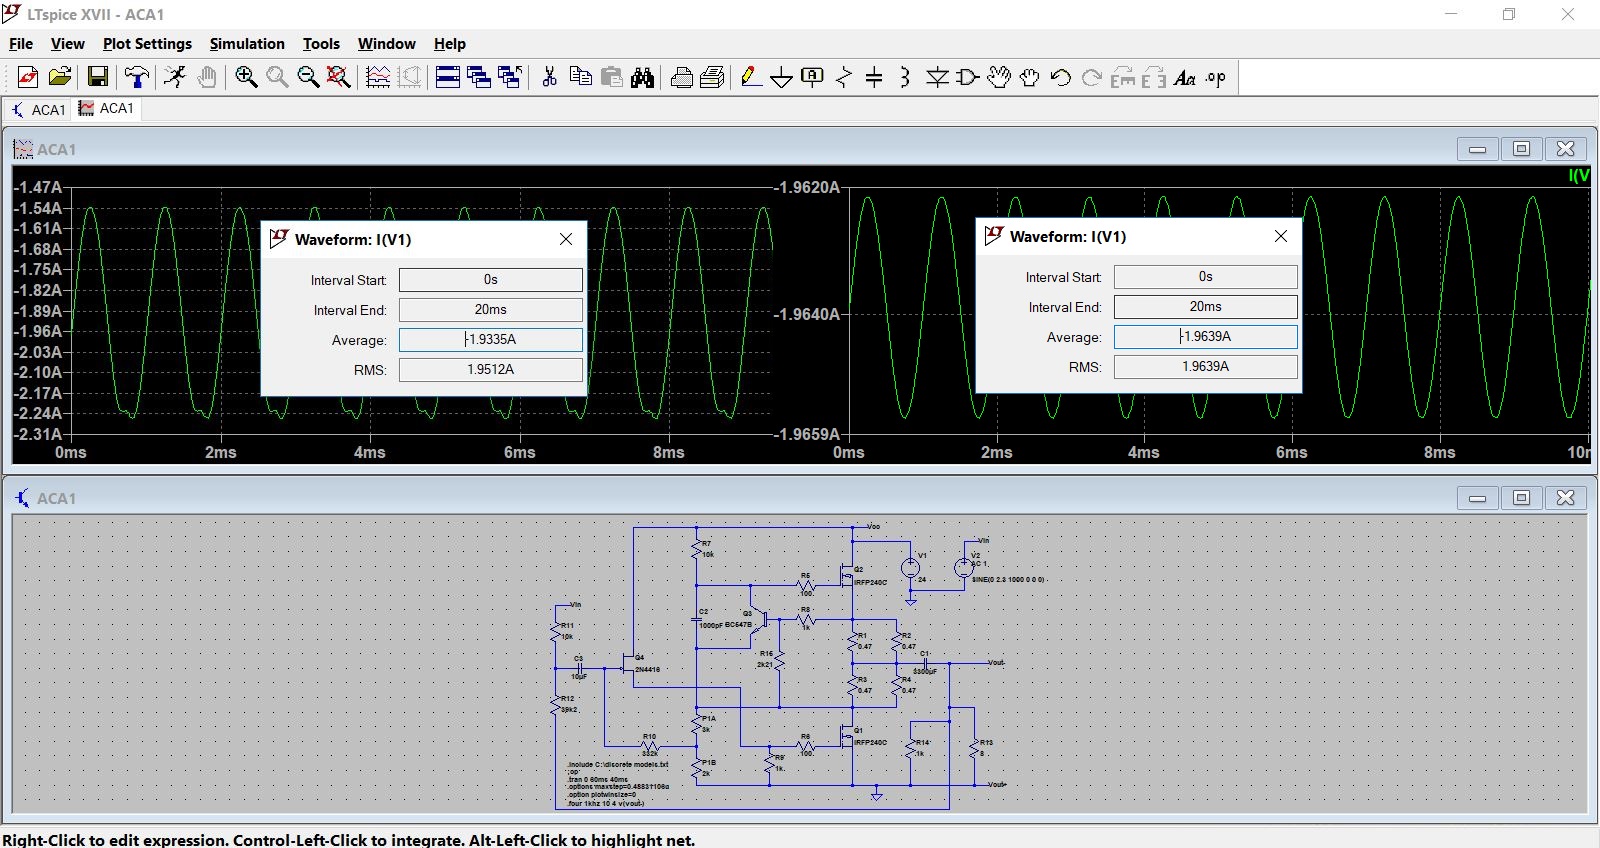
Task: Click the Autorange plot icon
Action: point(378,77)
